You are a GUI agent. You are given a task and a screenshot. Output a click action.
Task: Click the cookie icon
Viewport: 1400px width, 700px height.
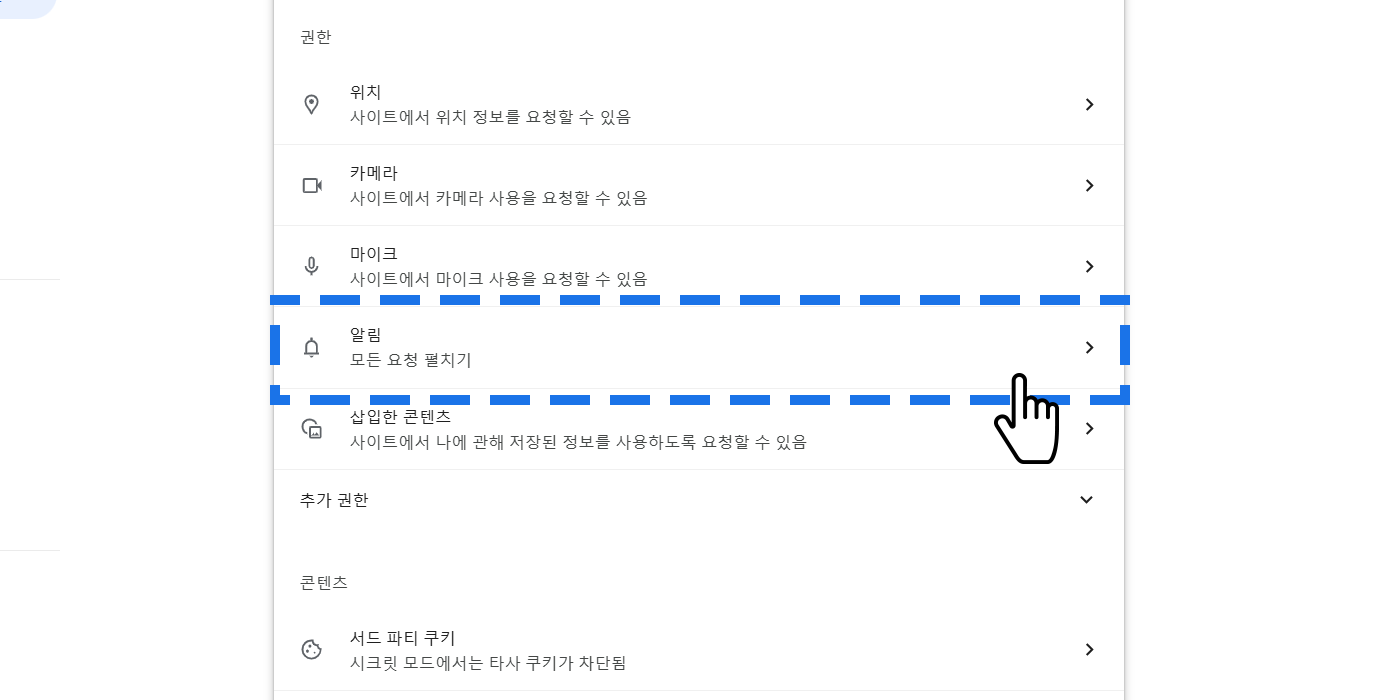[x=312, y=650]
